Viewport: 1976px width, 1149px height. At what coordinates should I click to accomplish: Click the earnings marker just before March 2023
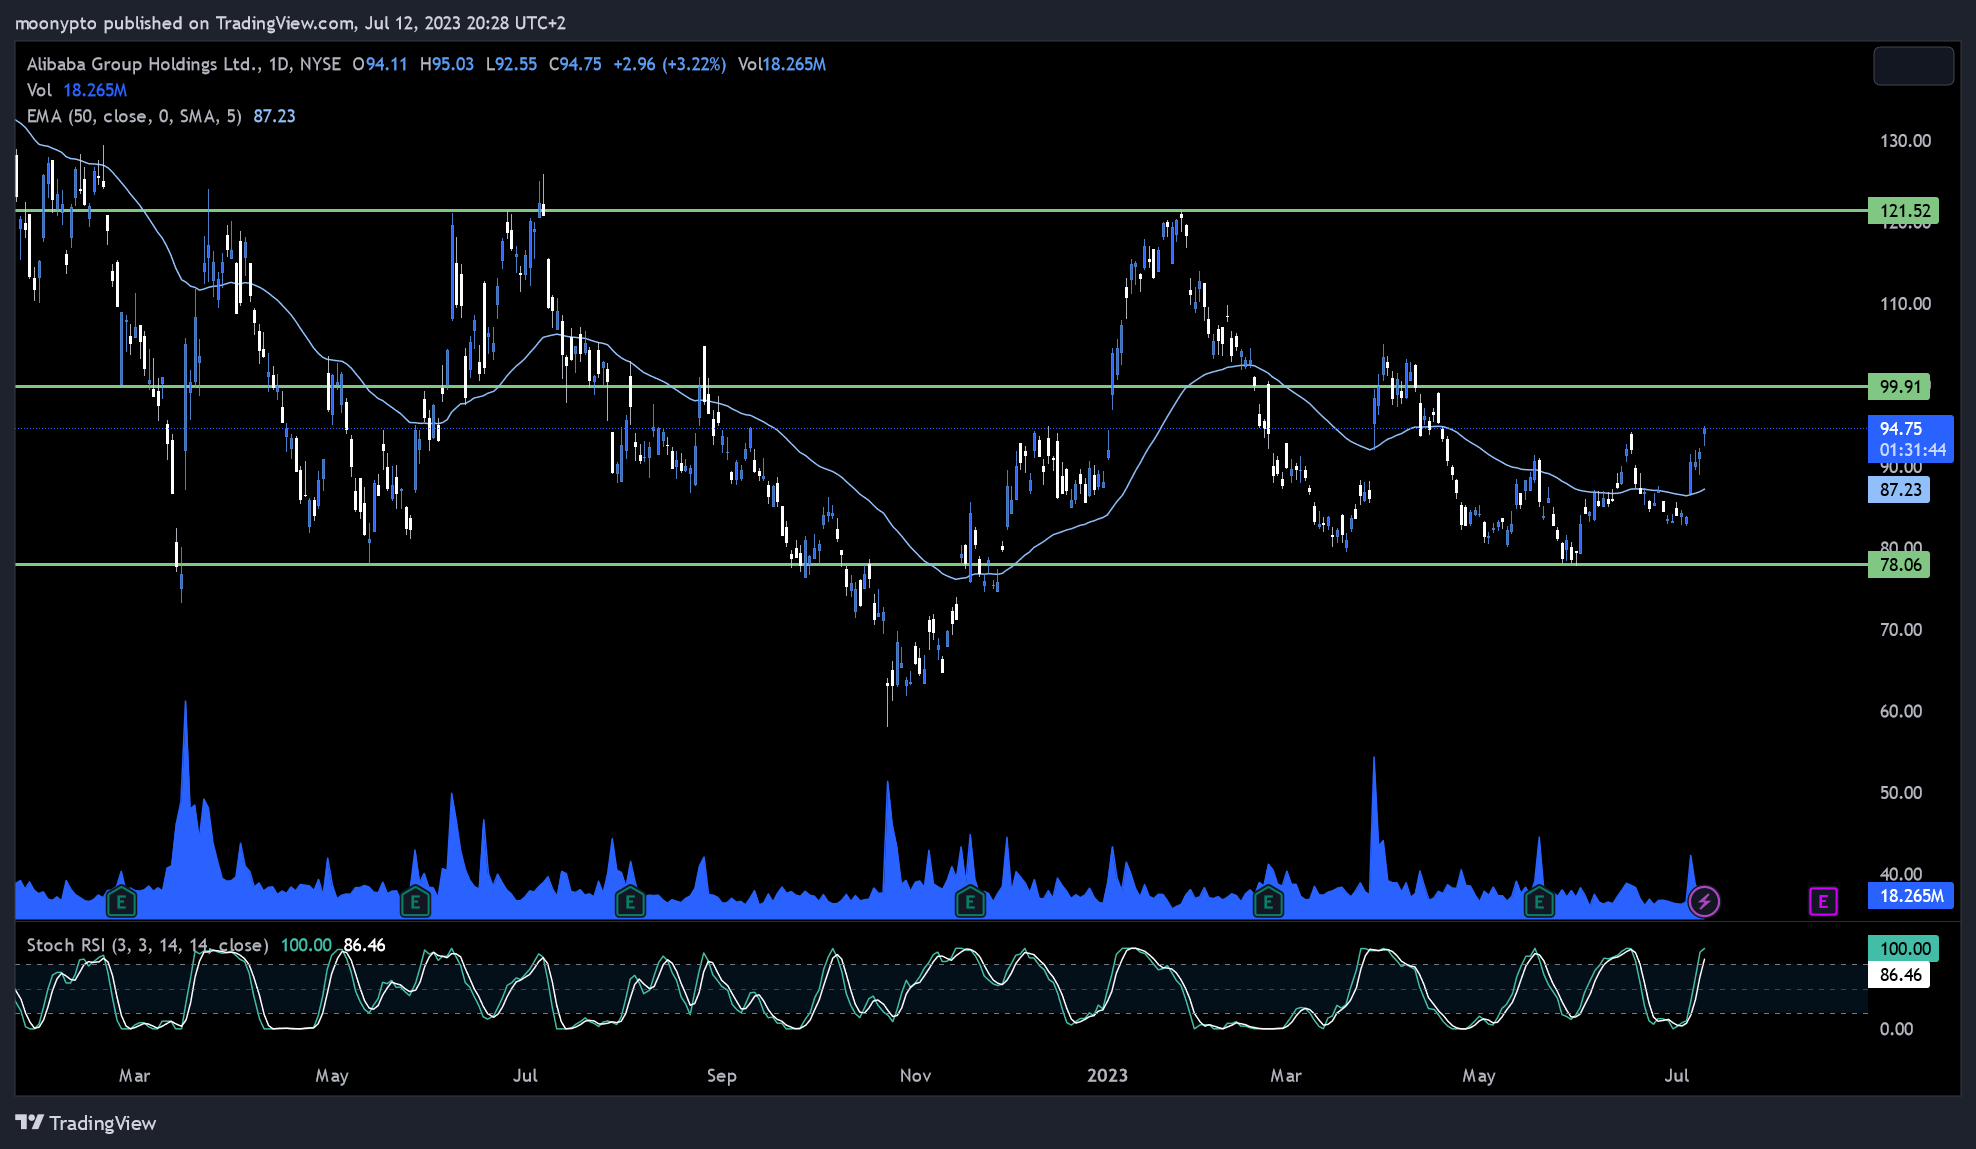click(1268, 903)
